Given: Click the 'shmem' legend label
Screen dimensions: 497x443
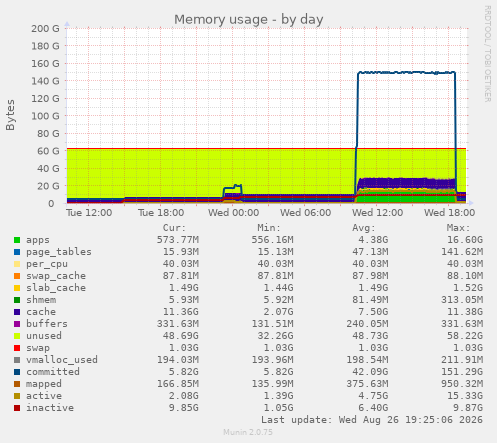Looking at the screenshot, I should pos(41,300).
